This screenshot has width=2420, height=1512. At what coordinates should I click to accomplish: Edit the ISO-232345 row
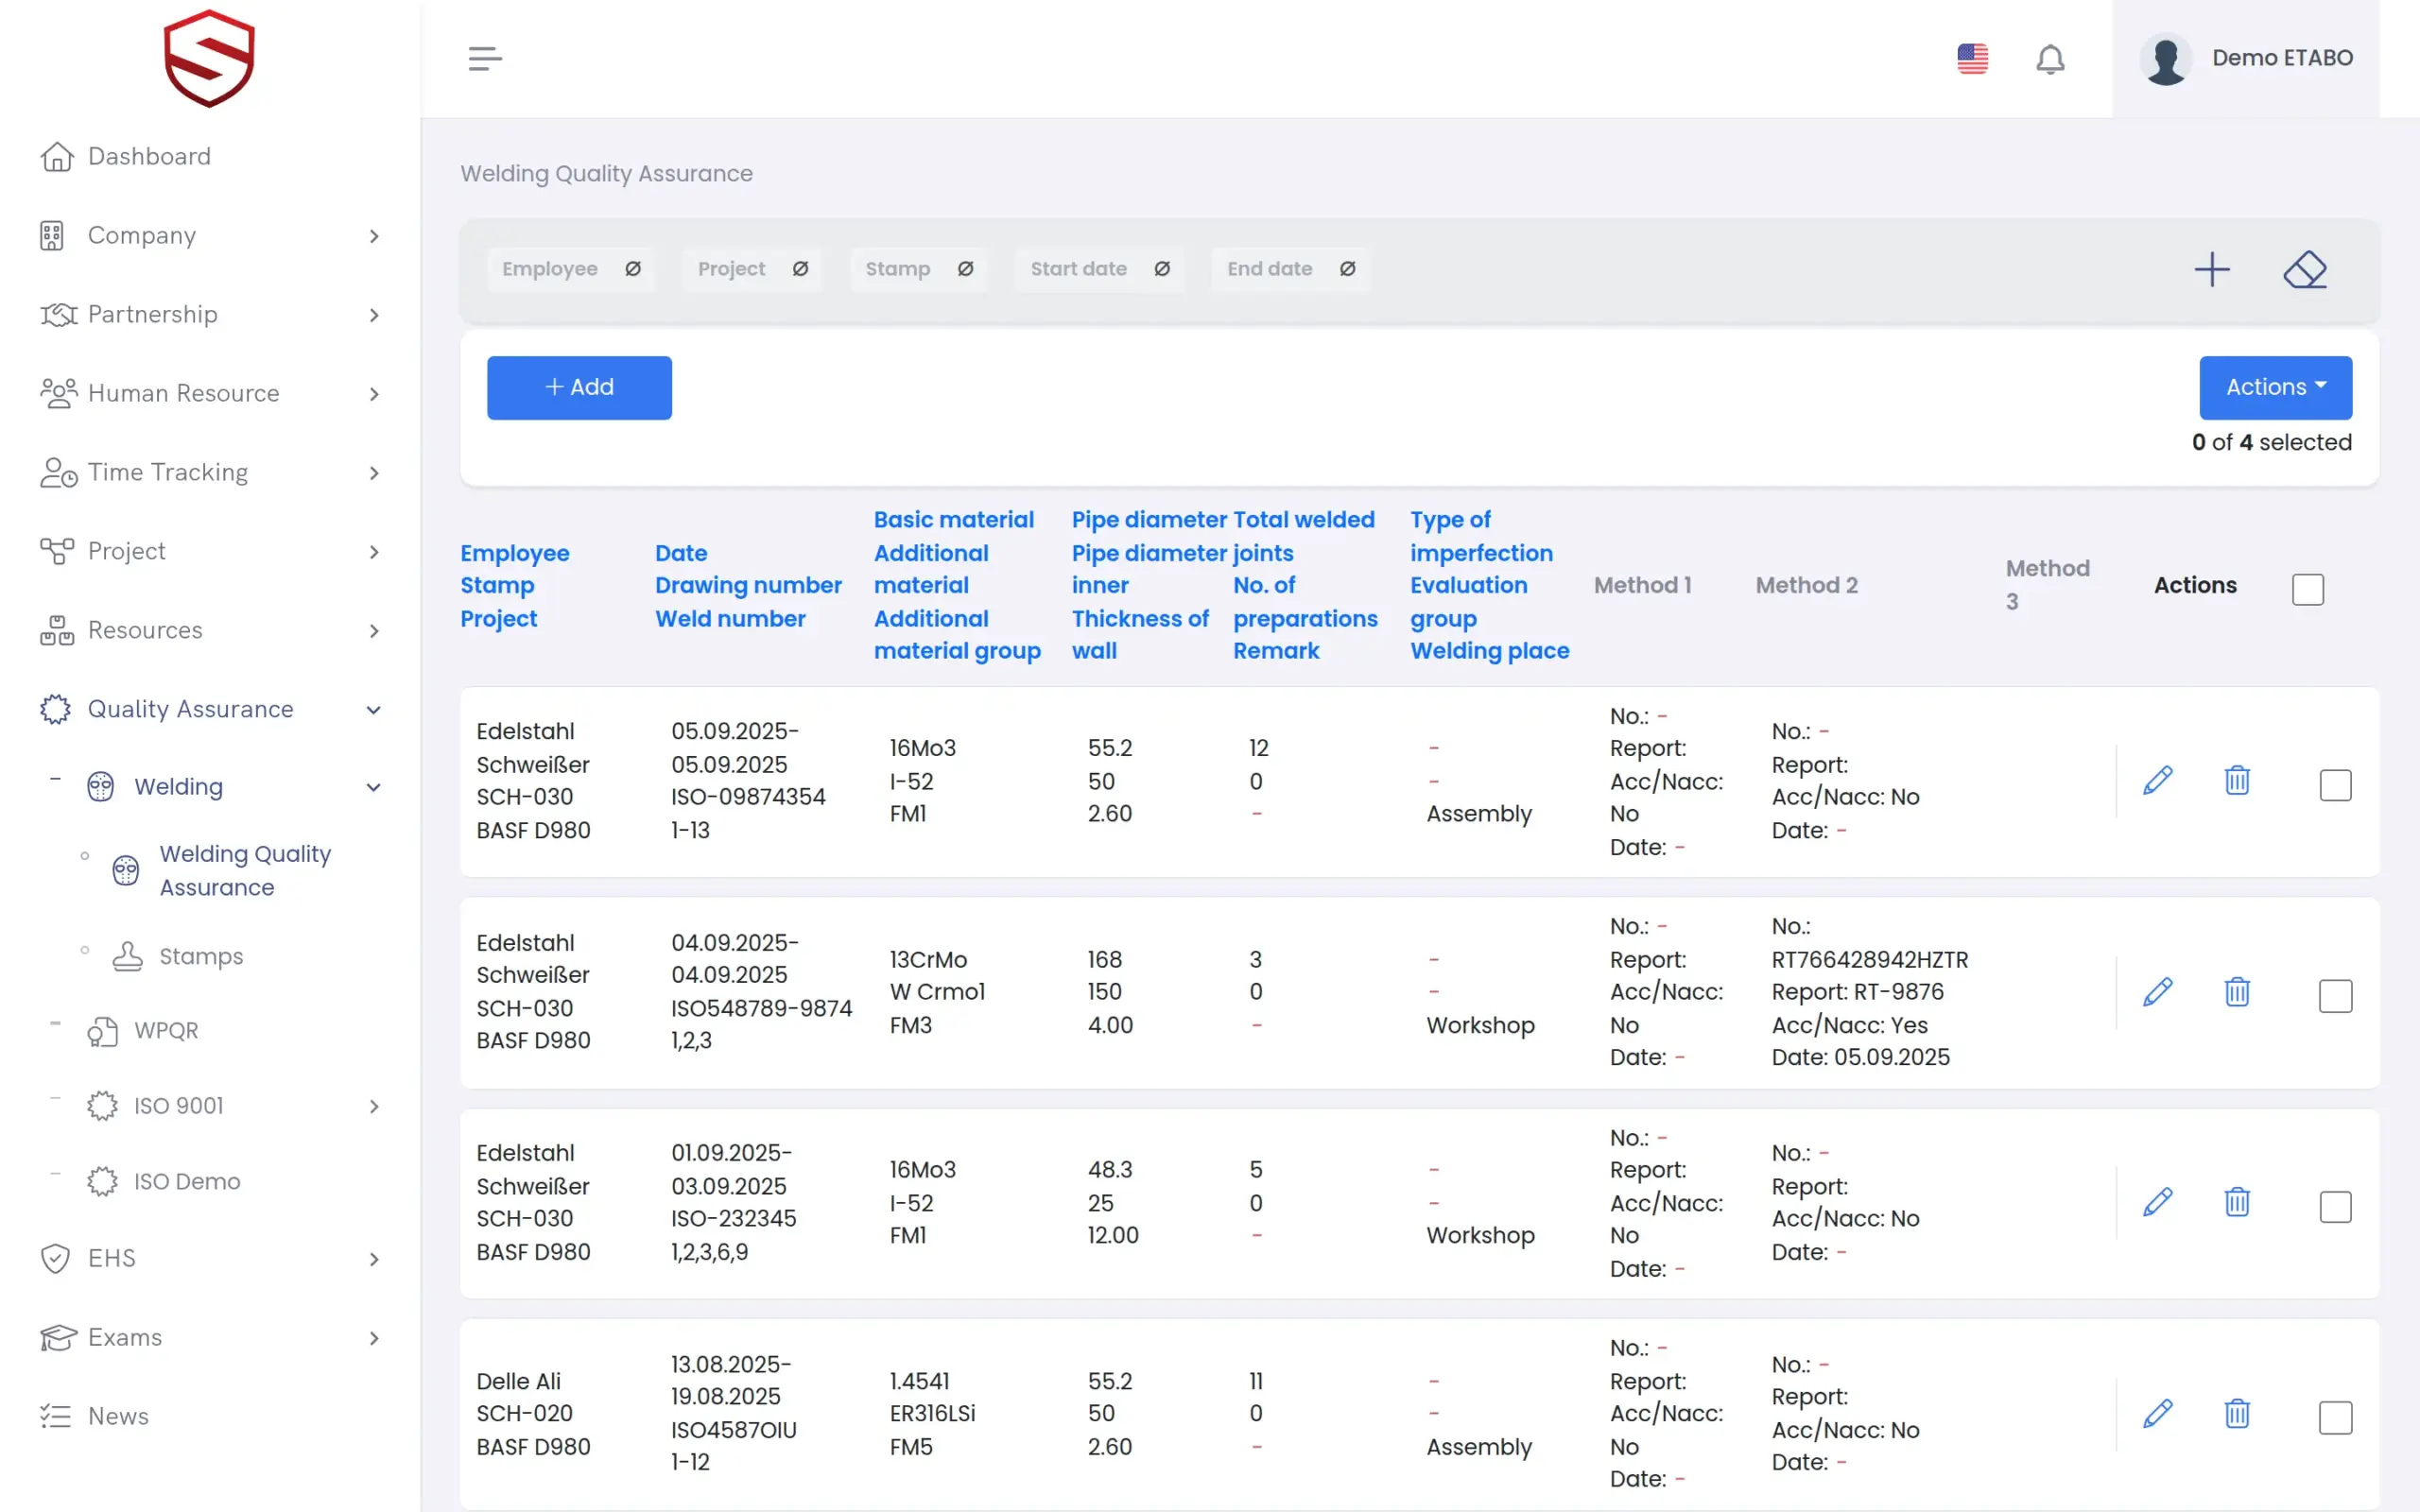pyautogui.click(x=2157, y=1203)
